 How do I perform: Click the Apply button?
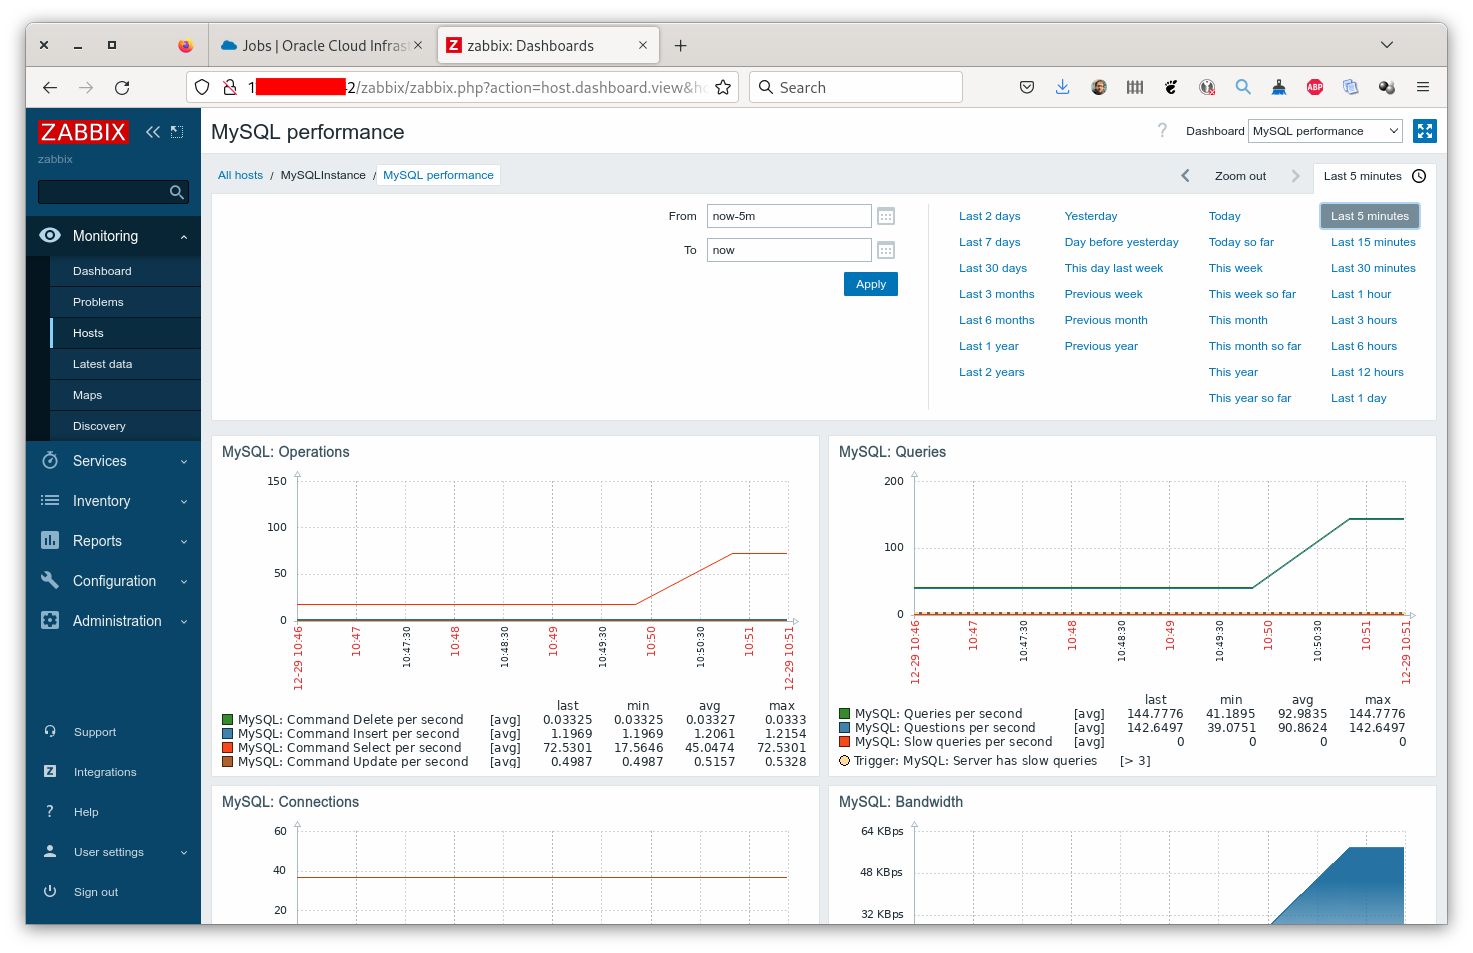pyautogui.click(x=870, y=283)
